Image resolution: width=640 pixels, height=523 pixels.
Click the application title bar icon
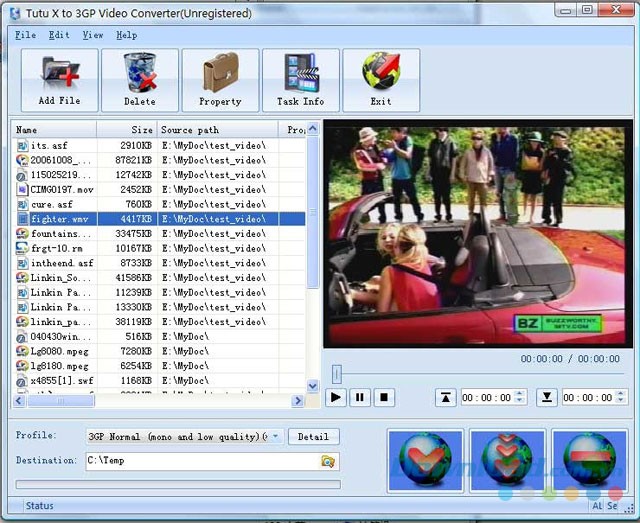click(x=16, y=13)
